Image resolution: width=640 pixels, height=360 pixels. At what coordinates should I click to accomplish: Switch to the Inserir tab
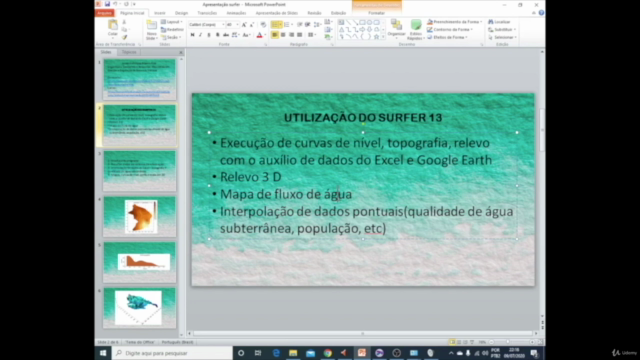(x=160, y=13)
